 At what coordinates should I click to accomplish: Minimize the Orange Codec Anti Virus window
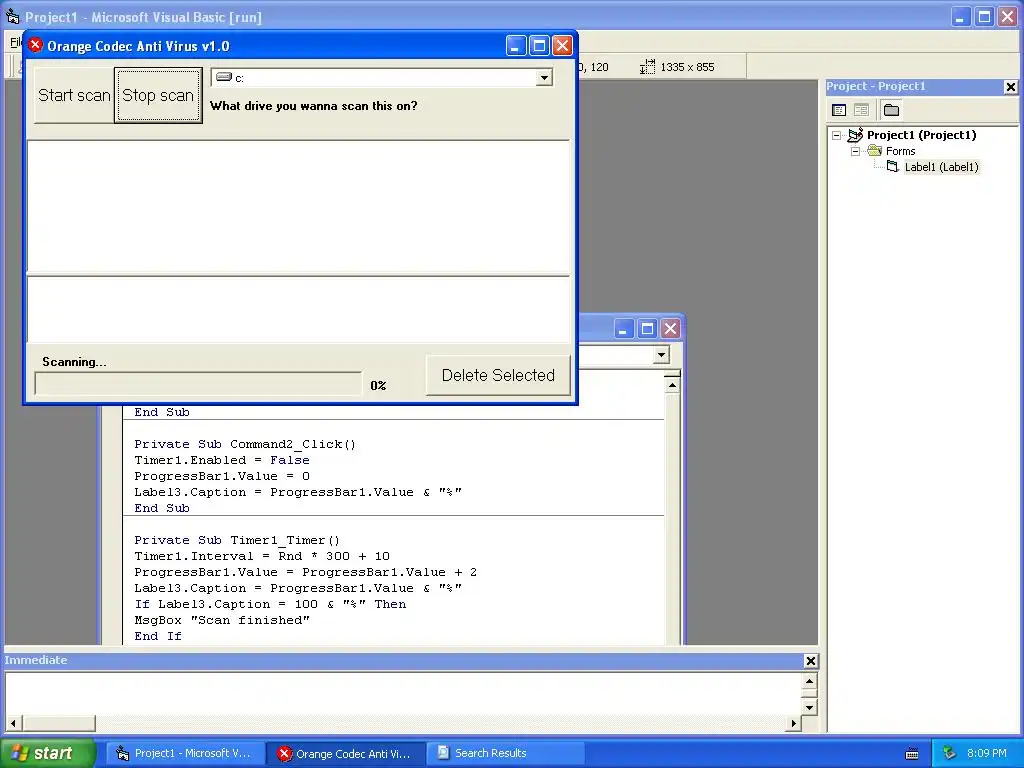pos(515,46)
